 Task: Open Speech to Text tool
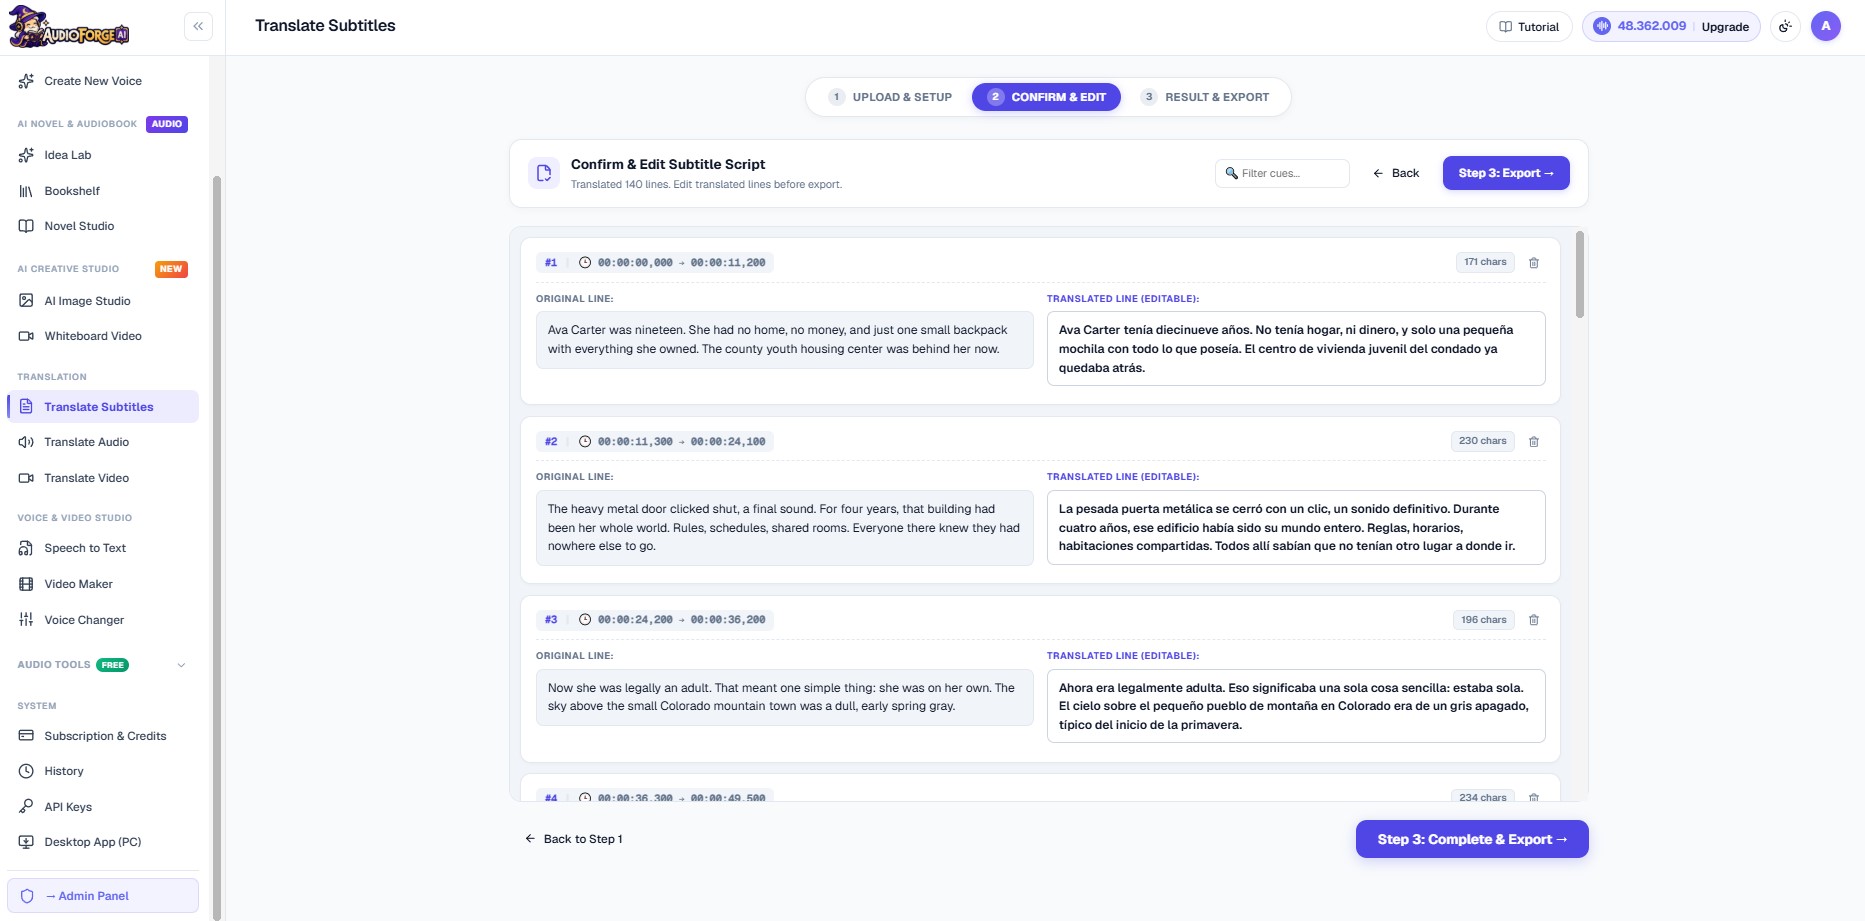pos(103,548)
